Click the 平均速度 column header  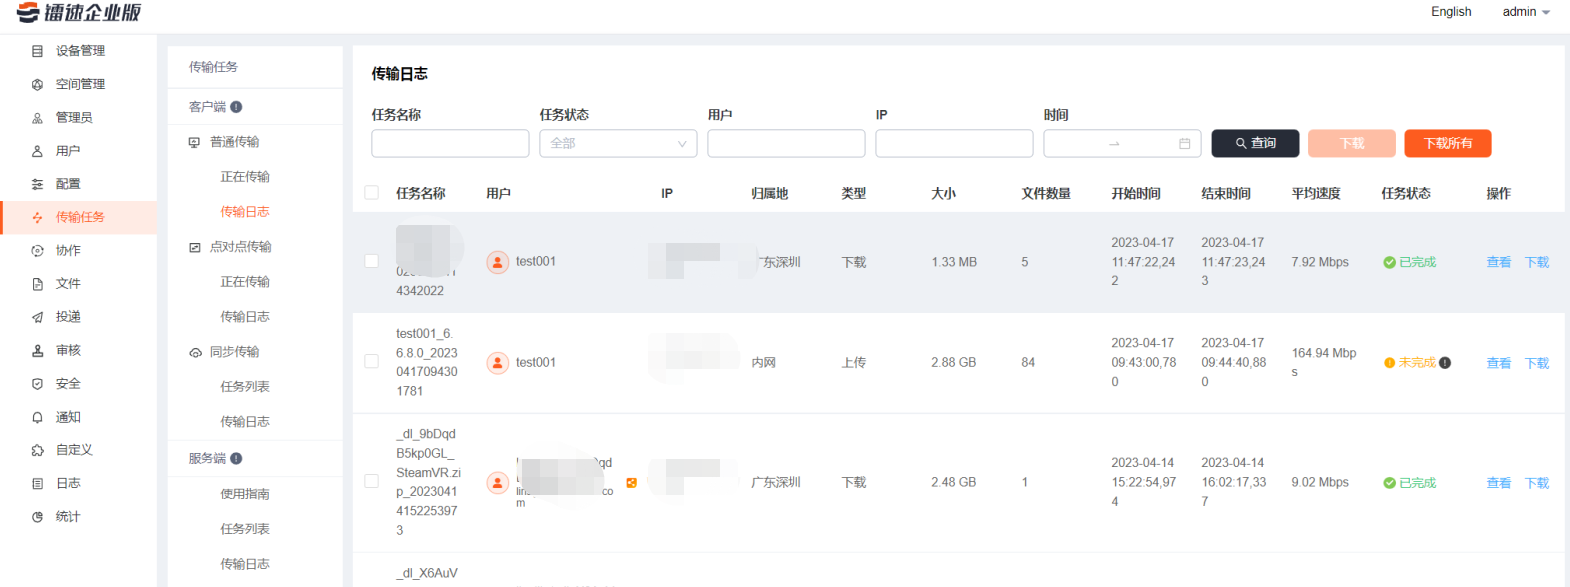[1316, 194]
